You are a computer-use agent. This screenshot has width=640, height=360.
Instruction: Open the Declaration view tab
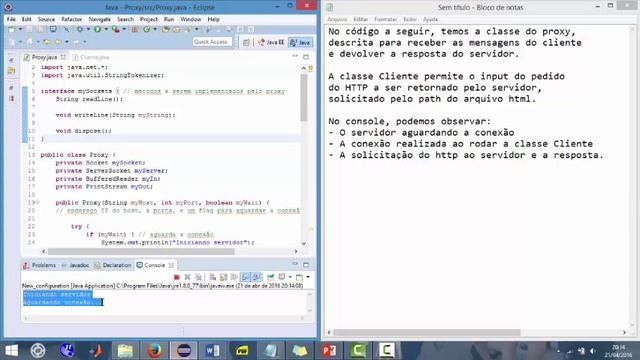point(113,265)
